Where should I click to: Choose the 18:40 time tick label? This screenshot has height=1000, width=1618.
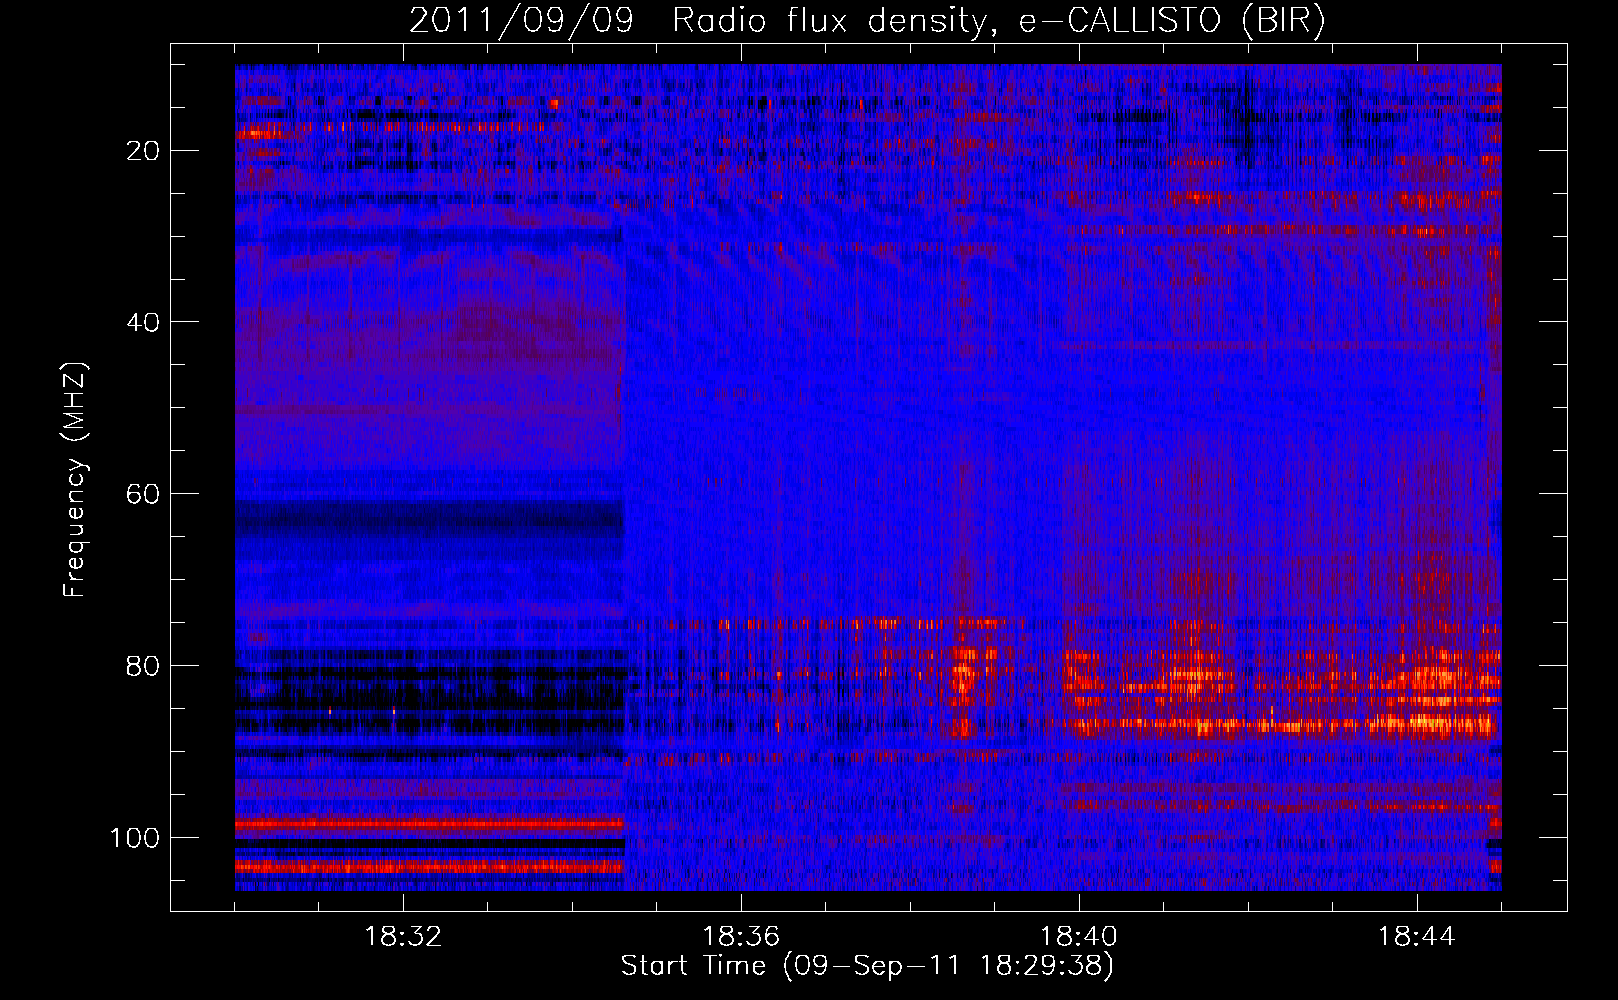pyautogui.click(x=1079, y=937)
